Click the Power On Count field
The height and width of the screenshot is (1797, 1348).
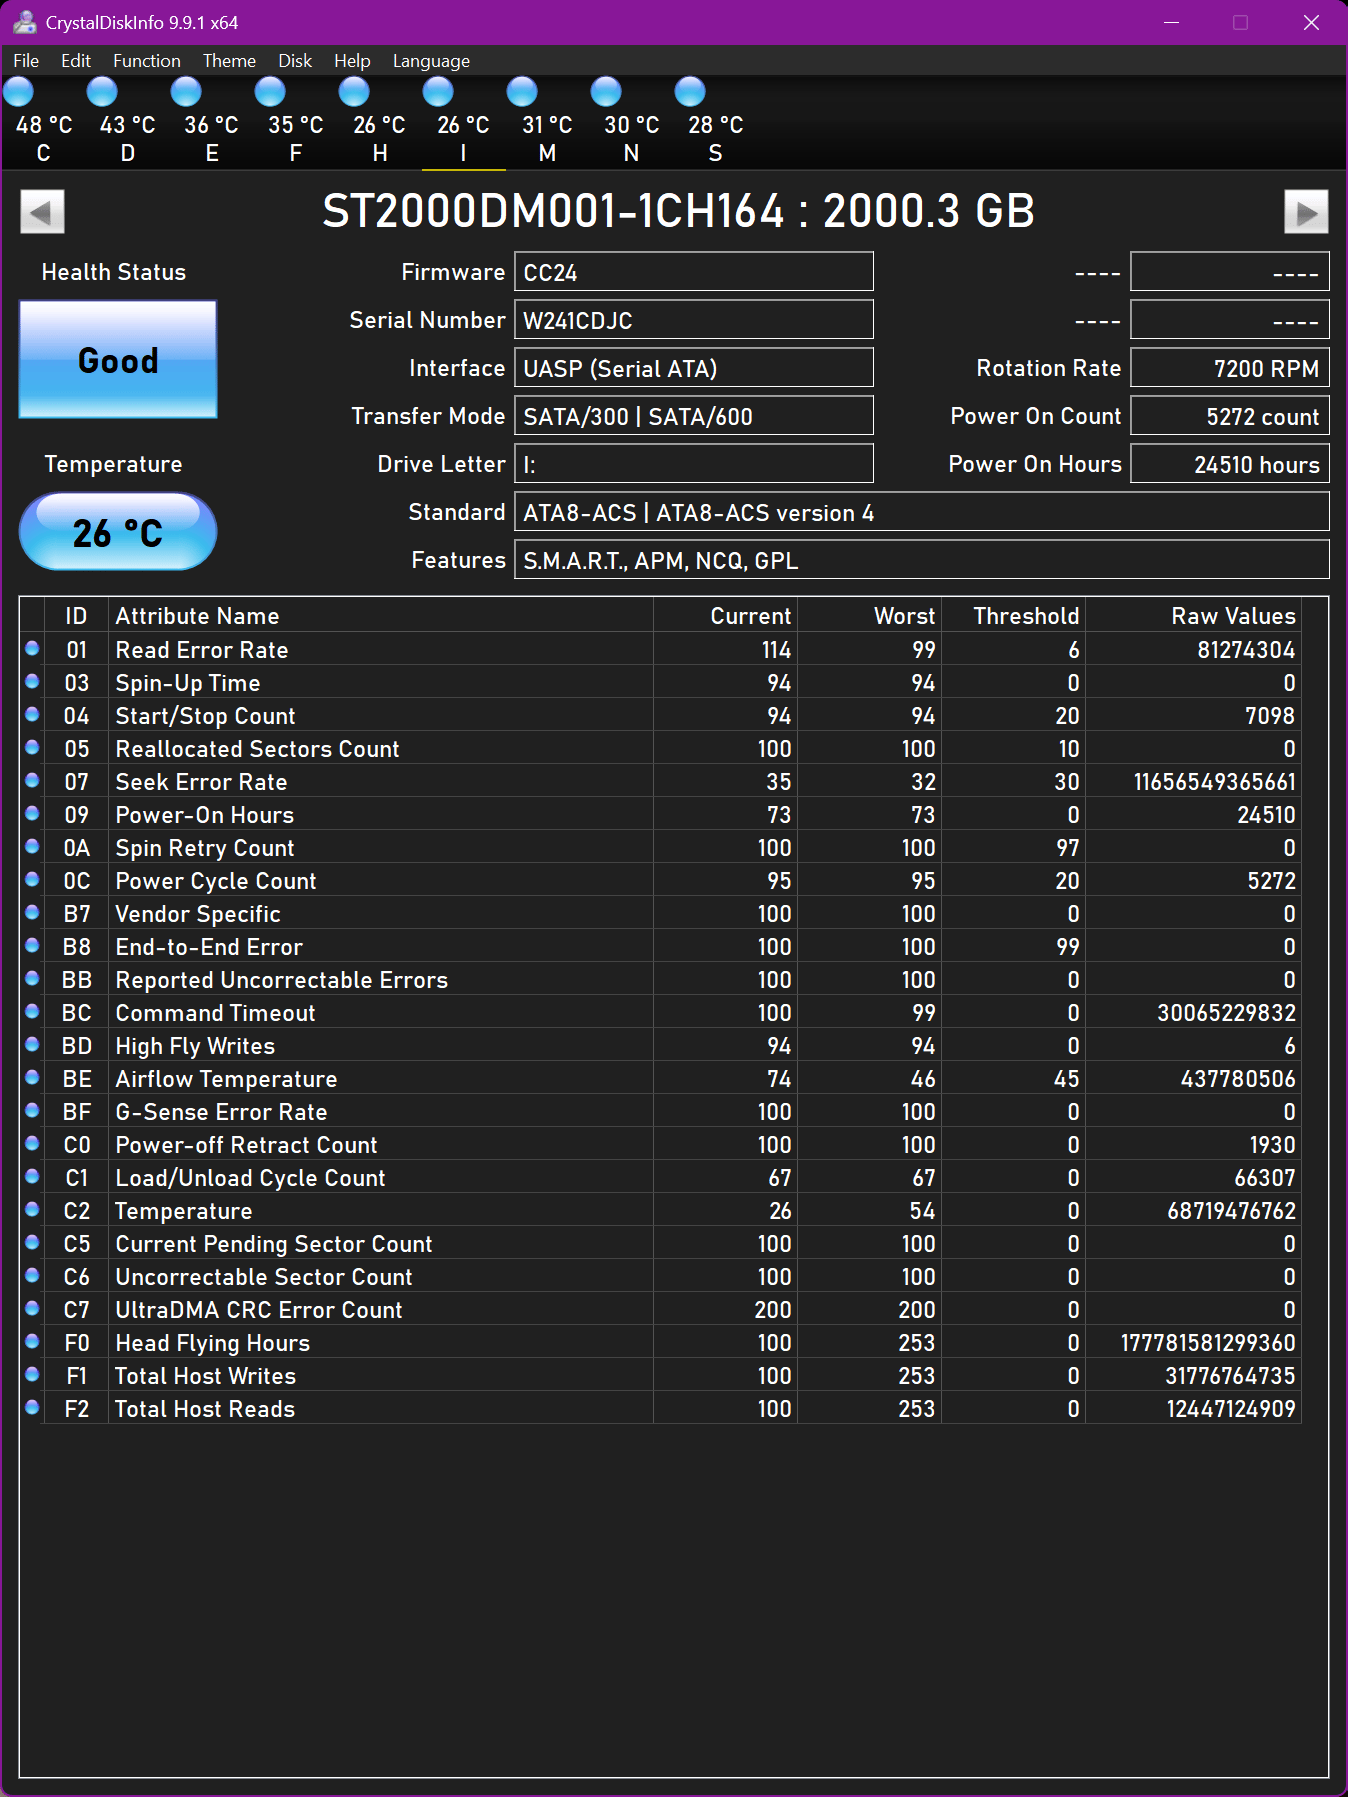(1230, 416)
